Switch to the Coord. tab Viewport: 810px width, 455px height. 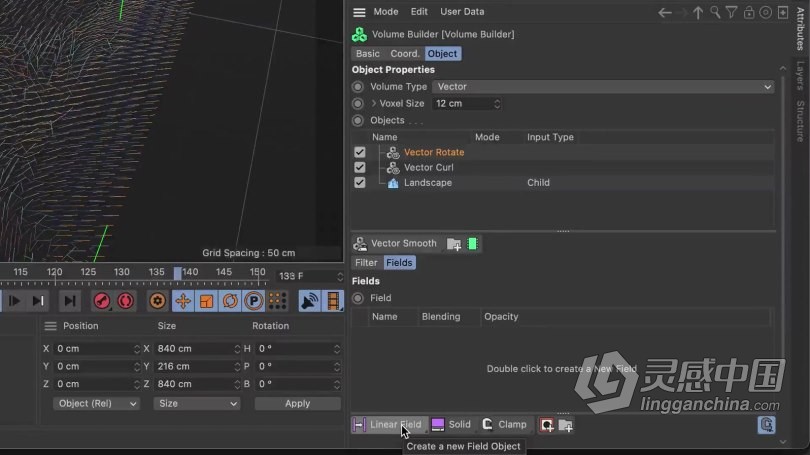pyautogui.click(x=404, y=54)
